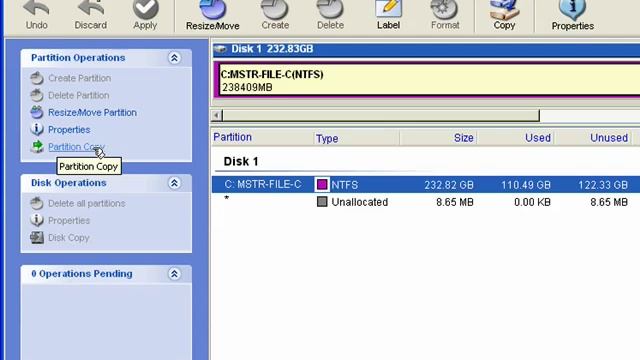The width and height of the screenshot is (640, 360).
Task: Click the Delete all partitions link
Action: pyautogui.click(x=87, y=204)
